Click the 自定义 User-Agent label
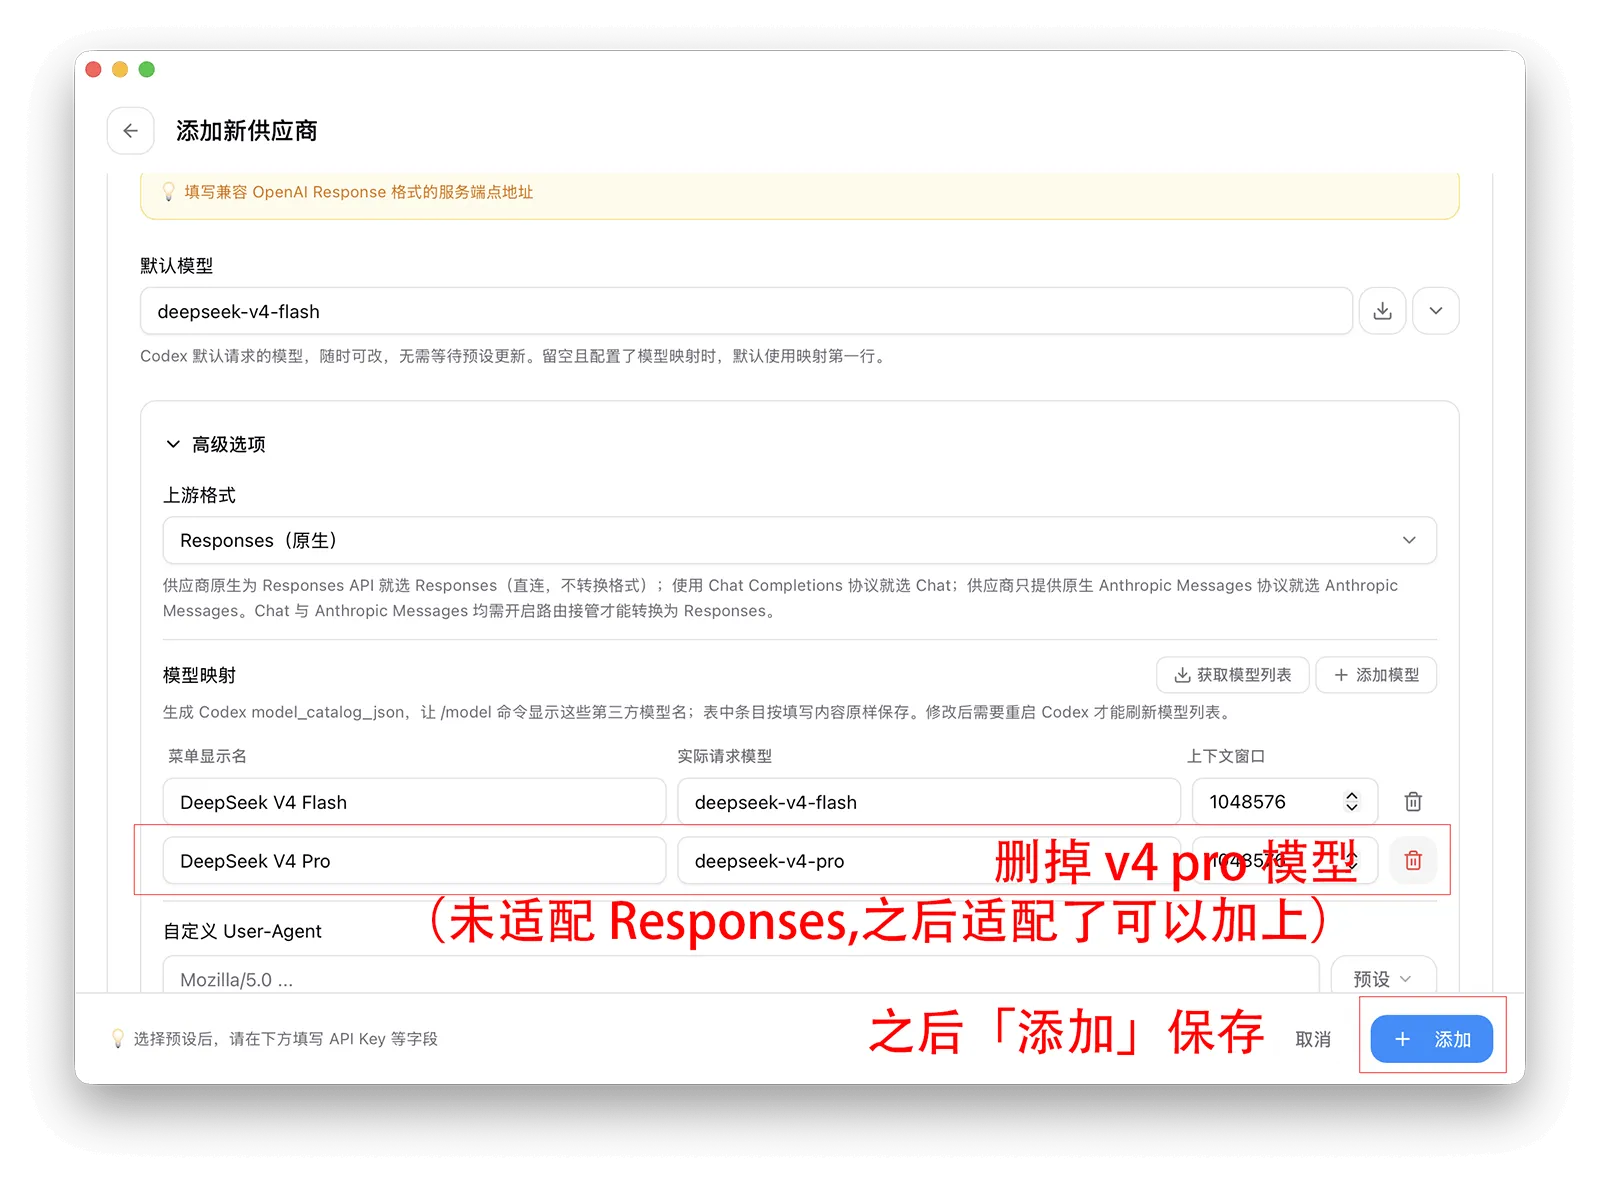 tap(243, 931)
